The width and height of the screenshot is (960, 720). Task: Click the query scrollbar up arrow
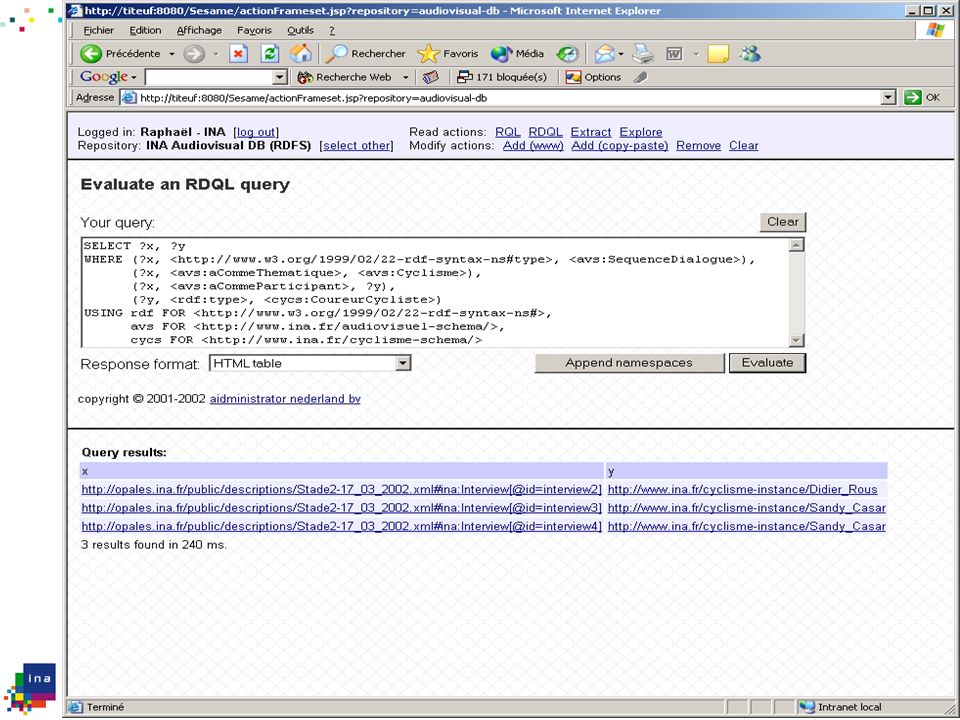pyautogui.click(x=796, y=246)
